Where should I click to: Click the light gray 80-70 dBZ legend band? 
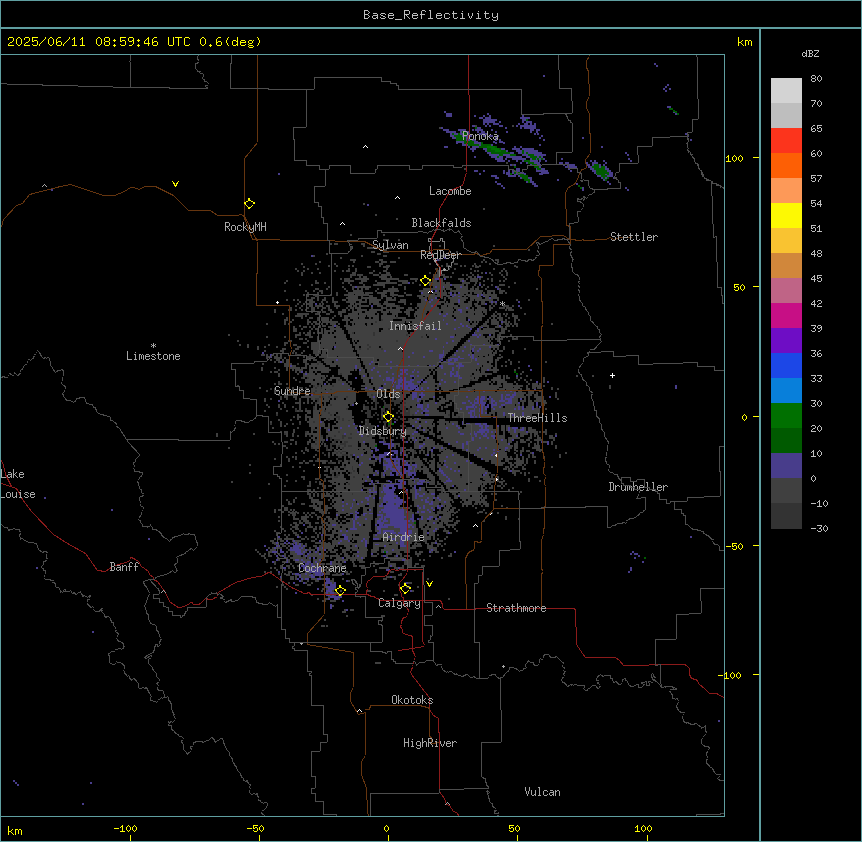(786, 91)
